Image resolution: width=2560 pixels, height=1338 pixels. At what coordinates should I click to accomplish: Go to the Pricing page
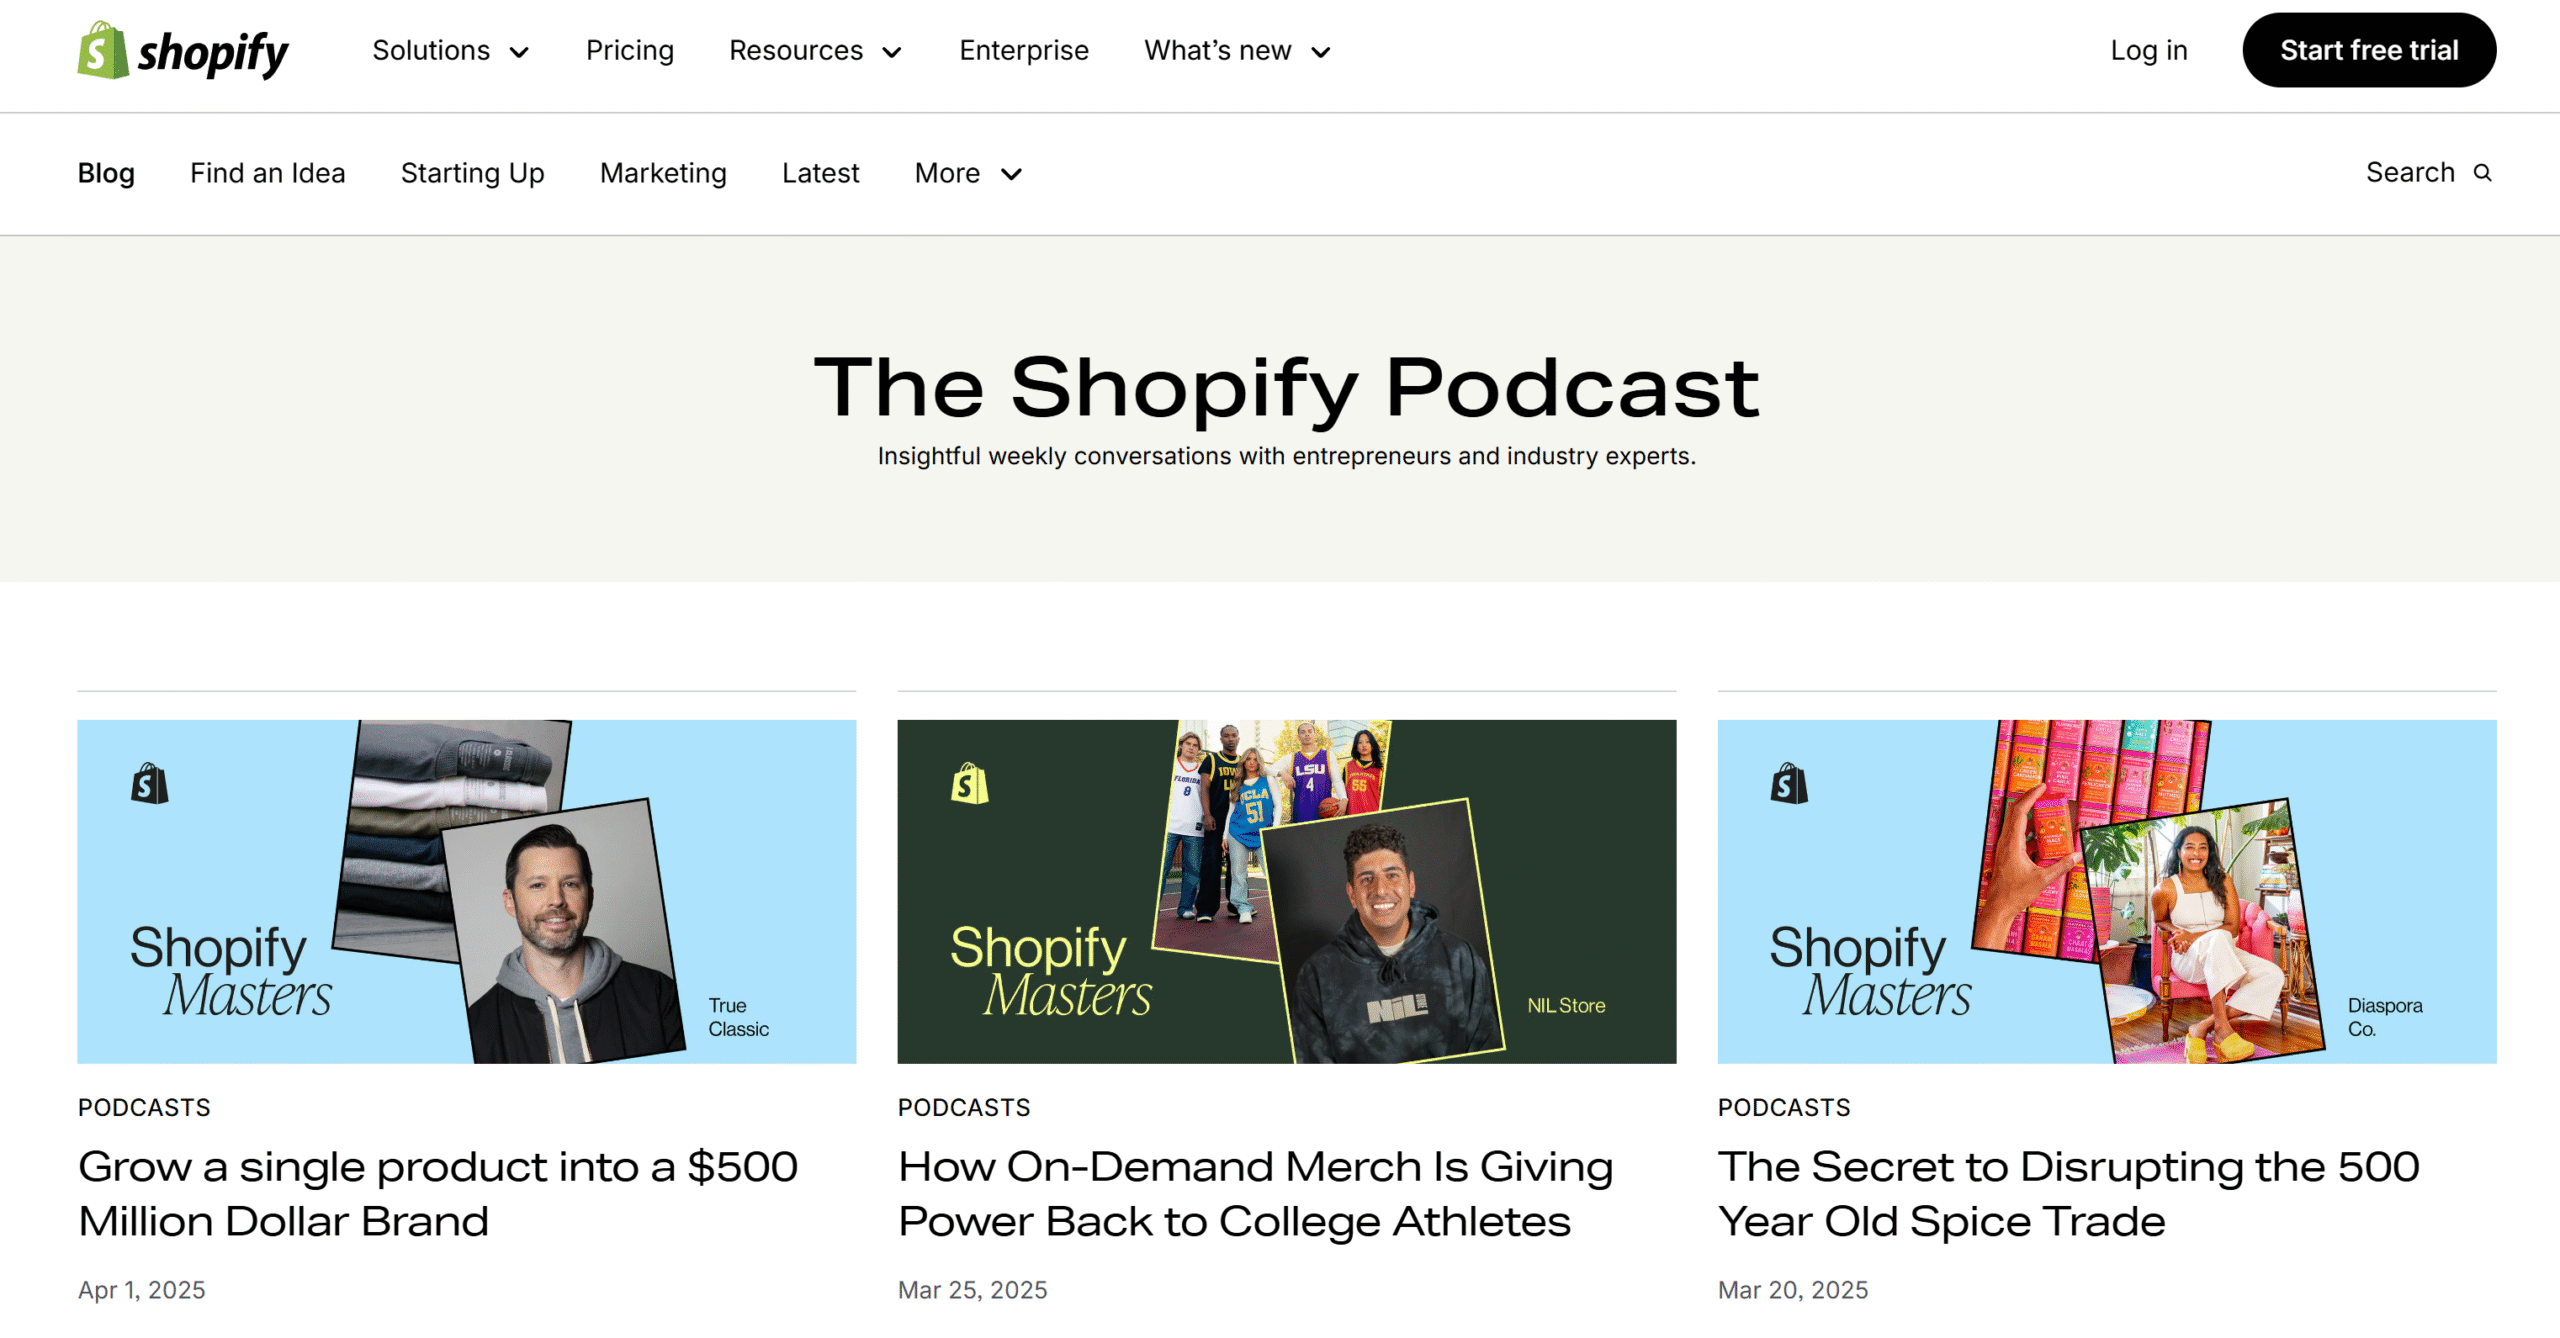tap(630, 50)
